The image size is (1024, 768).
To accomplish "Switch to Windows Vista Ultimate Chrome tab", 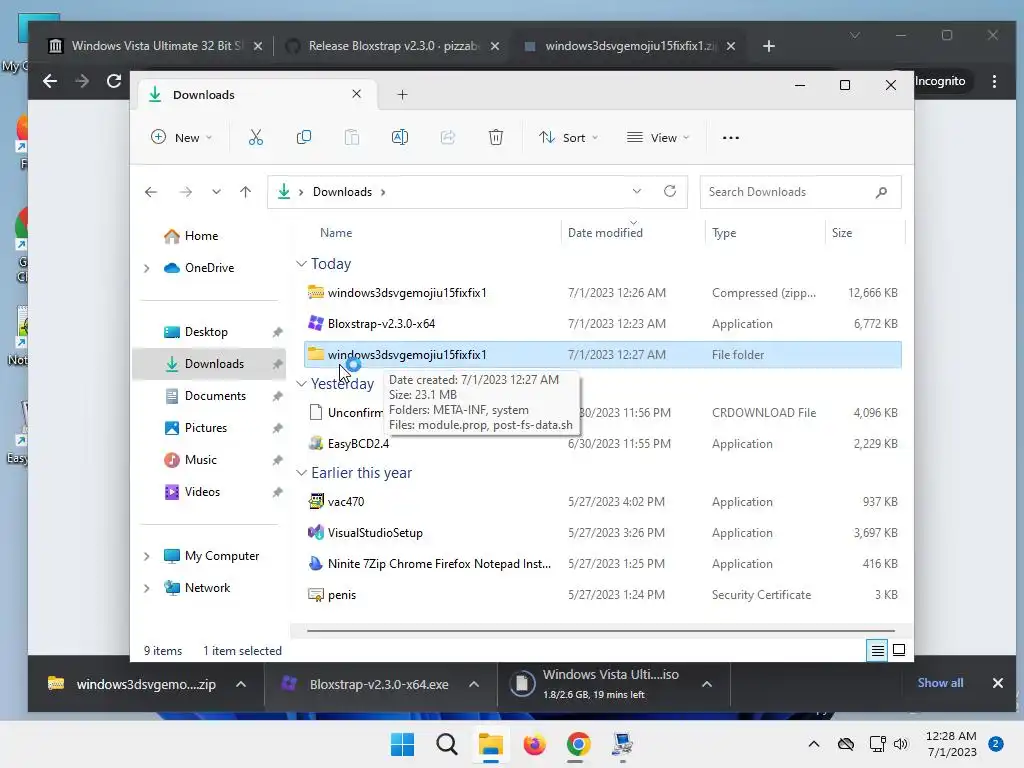I will point(153,46).
